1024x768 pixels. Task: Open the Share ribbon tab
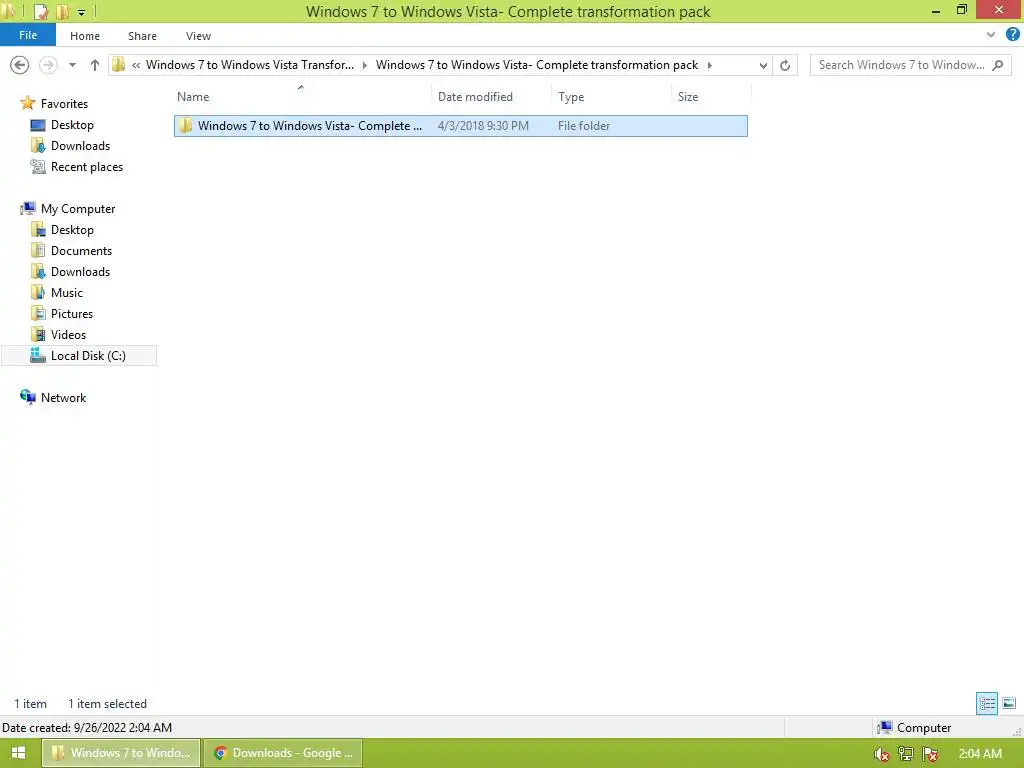[x=142, y=36]
